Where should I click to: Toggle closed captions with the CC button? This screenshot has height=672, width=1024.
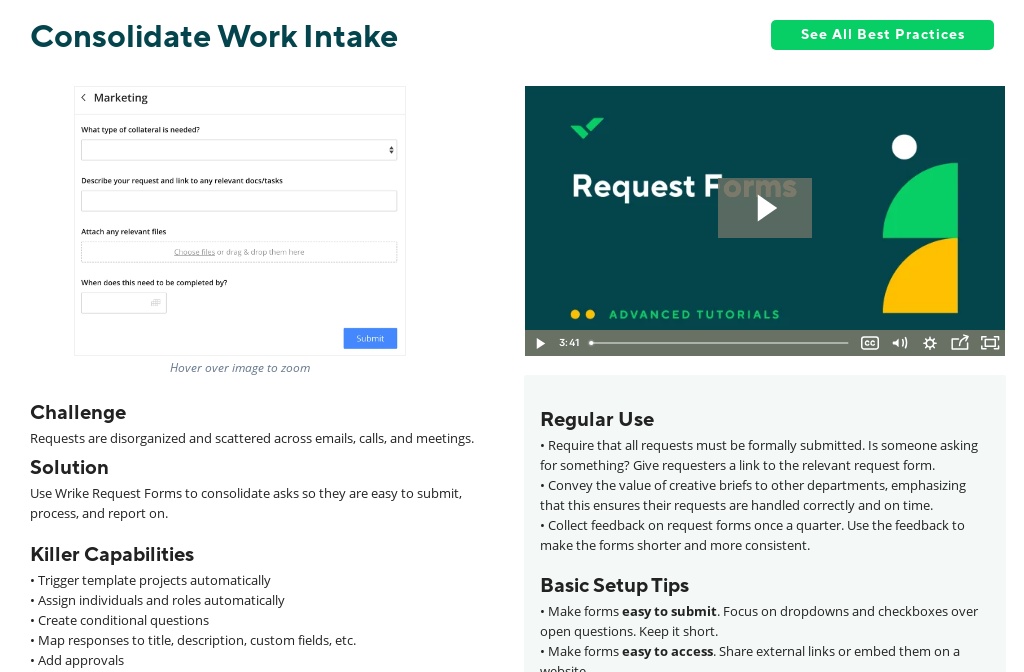(870, 343)
